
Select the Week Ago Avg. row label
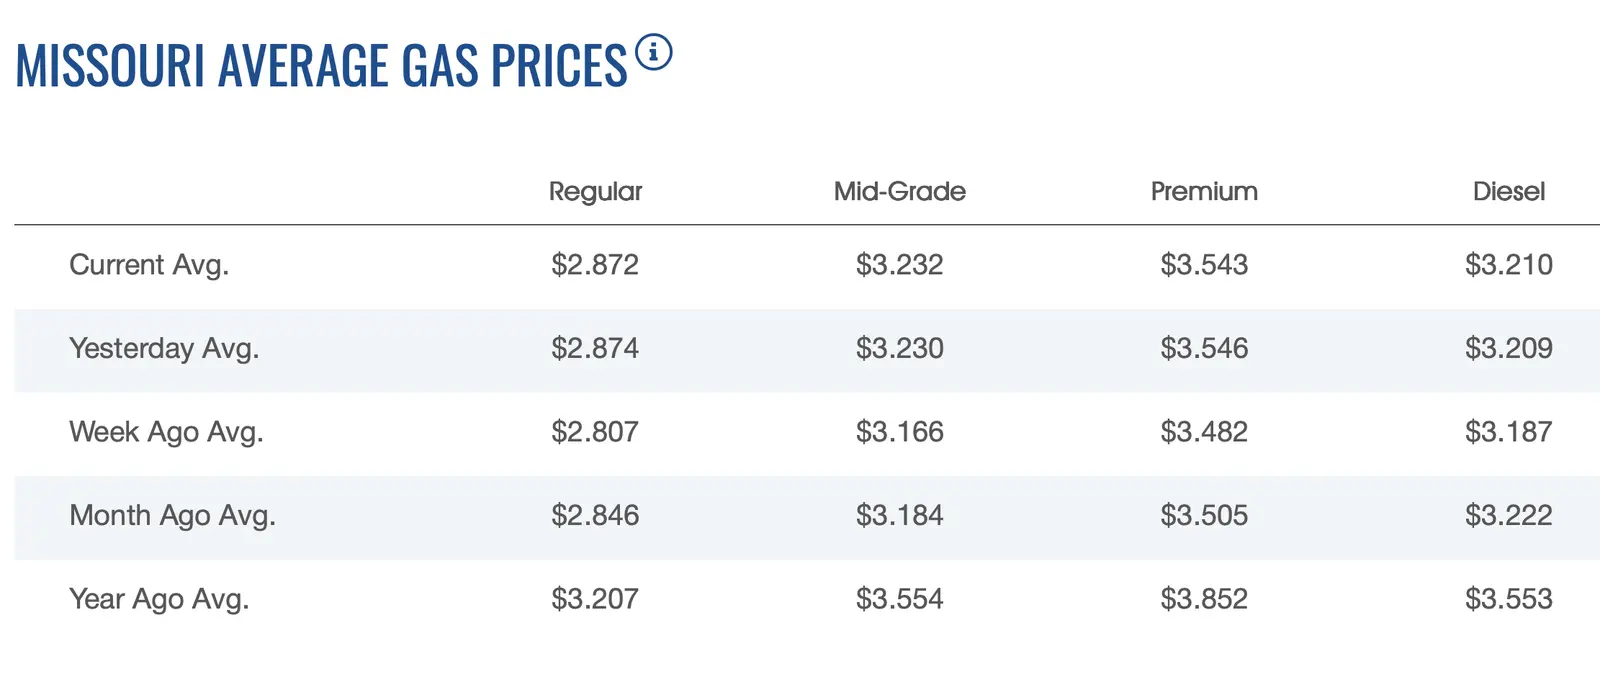166,432
